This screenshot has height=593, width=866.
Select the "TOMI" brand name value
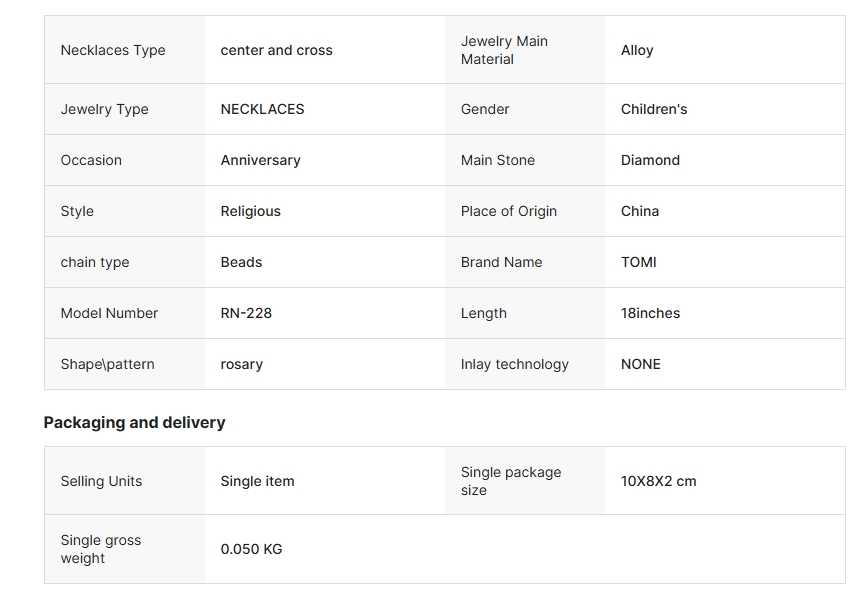[639, 262]
